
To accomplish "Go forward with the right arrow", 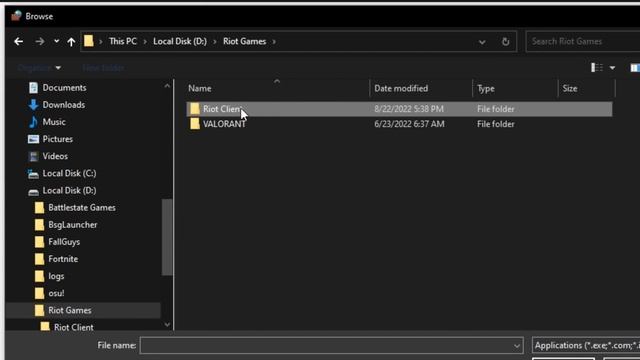I will point(40,42).
